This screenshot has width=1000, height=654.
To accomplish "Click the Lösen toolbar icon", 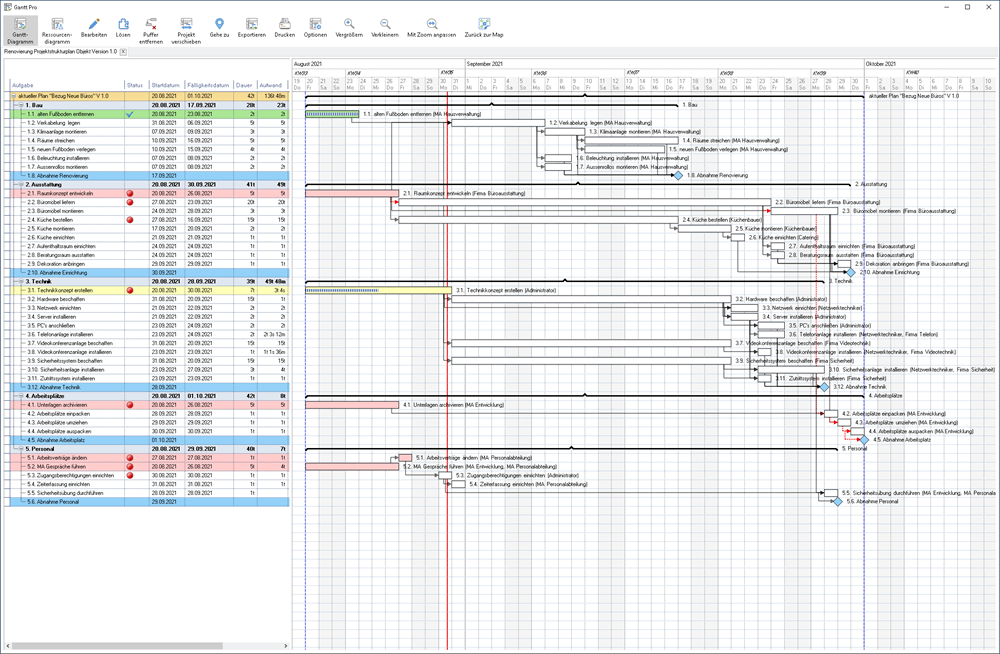I will point(123,28).
